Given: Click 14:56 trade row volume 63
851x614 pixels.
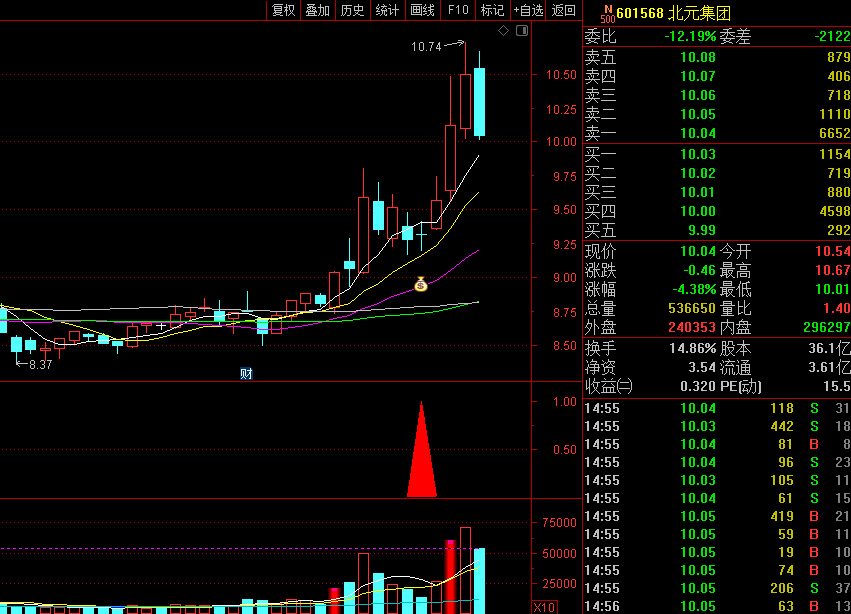Looking at the screenshot, I should (717, 606).
